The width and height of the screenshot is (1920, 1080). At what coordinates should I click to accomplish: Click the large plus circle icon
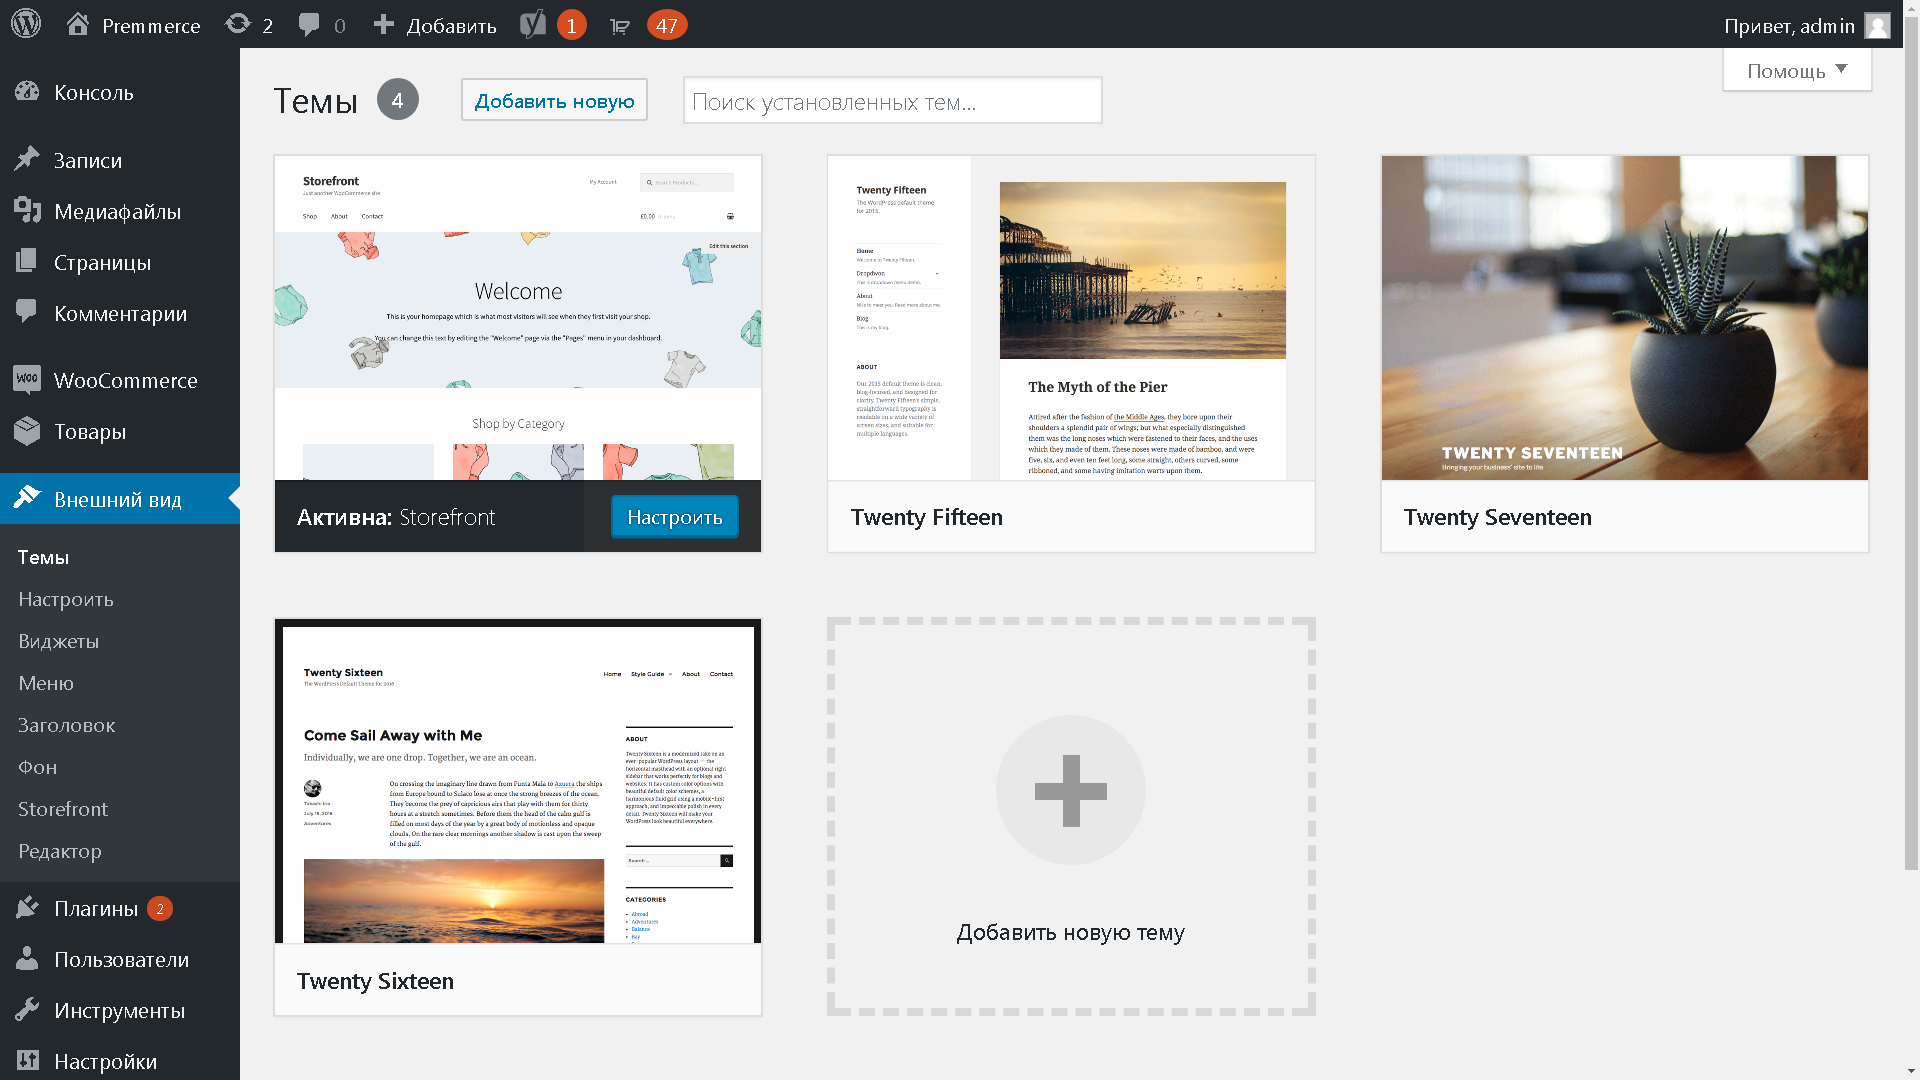(x=1071, y=790)
